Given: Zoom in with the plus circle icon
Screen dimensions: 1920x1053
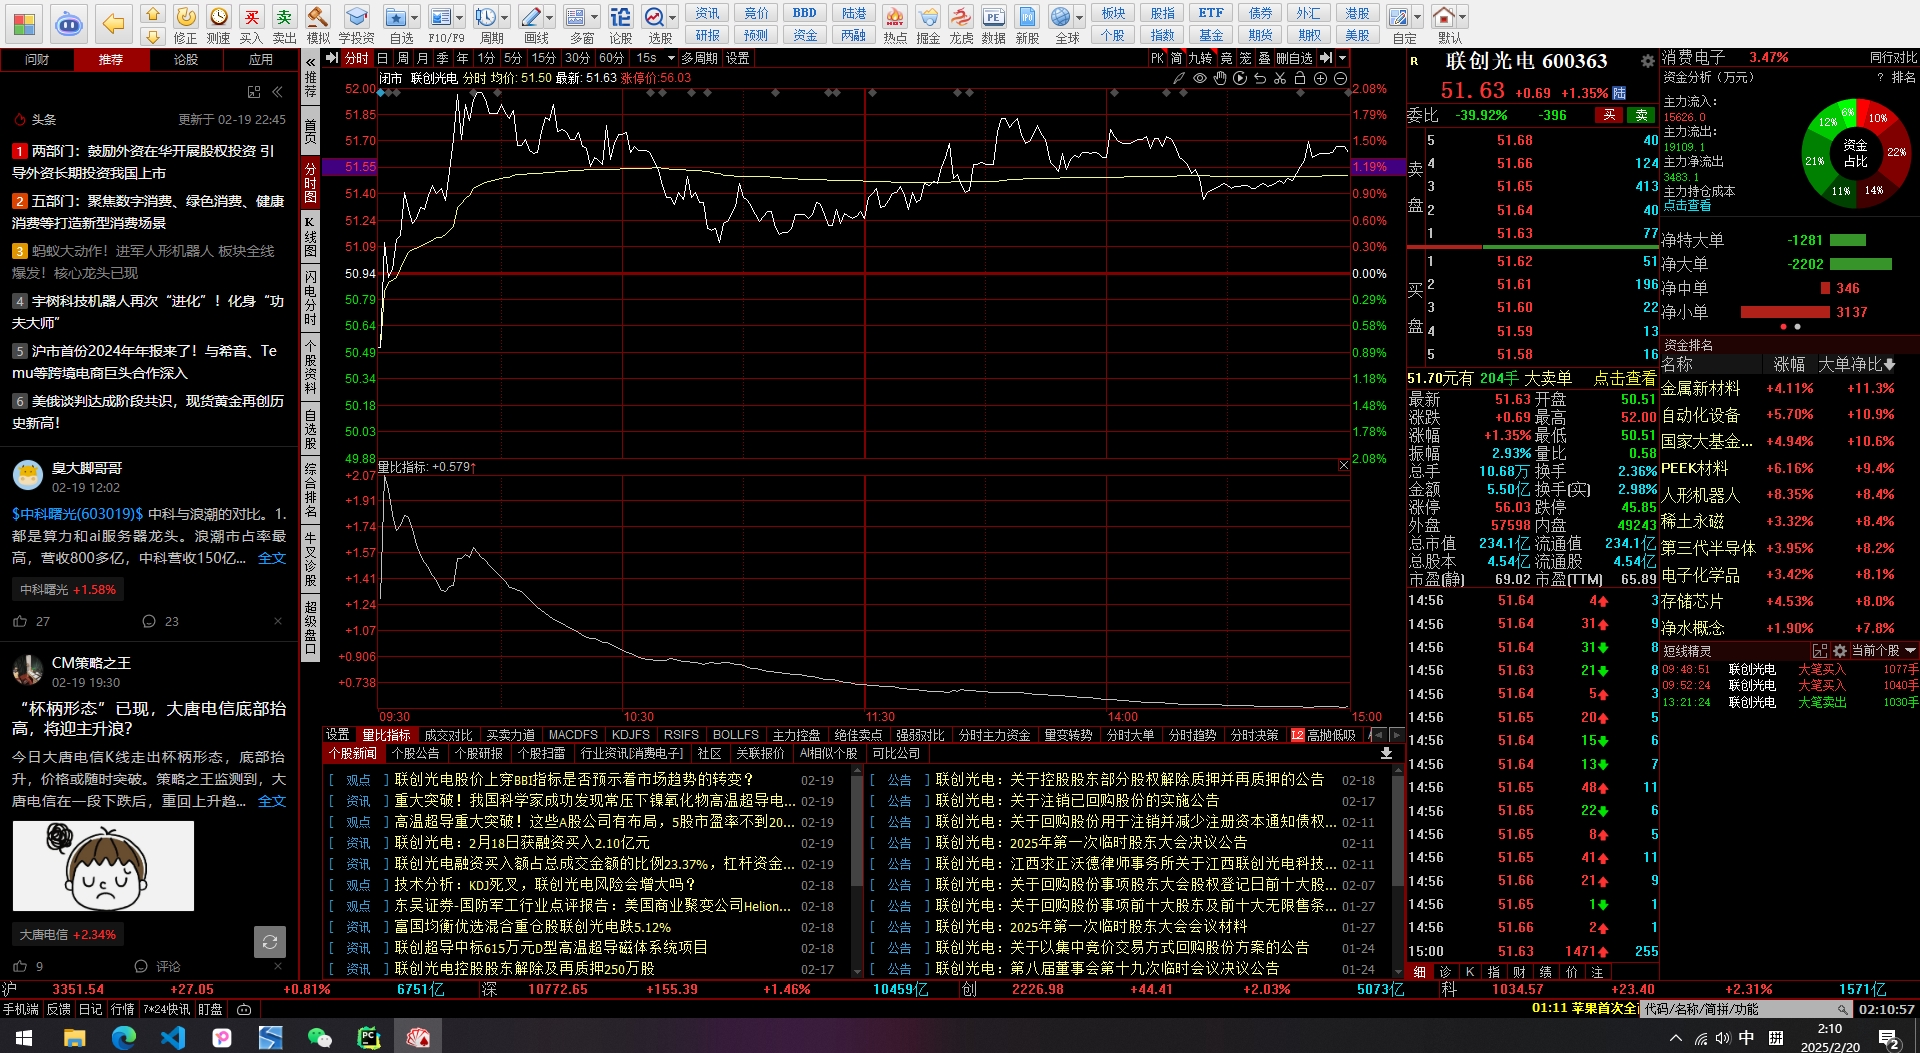Looking at the screenshot, I should [1320, 78].
